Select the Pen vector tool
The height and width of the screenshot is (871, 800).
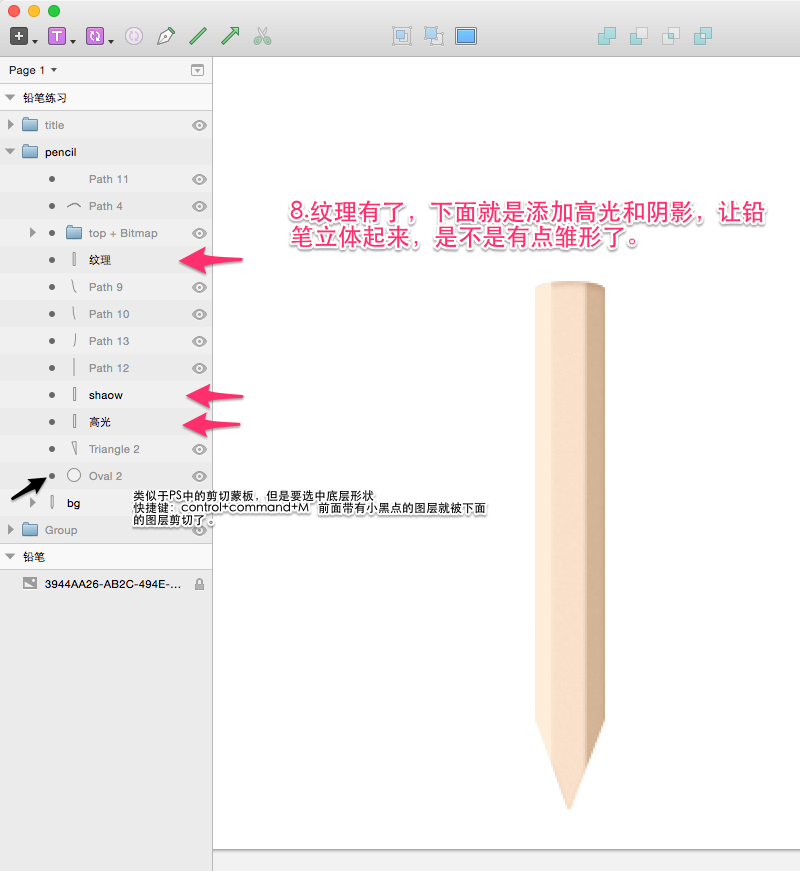pos(166,36)
